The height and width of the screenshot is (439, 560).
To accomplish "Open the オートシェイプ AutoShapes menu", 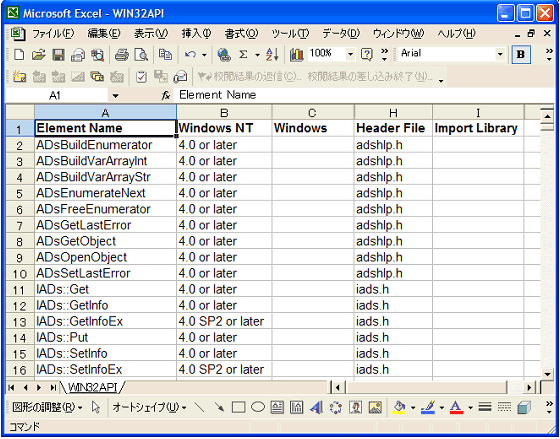I will coord(149,407).
